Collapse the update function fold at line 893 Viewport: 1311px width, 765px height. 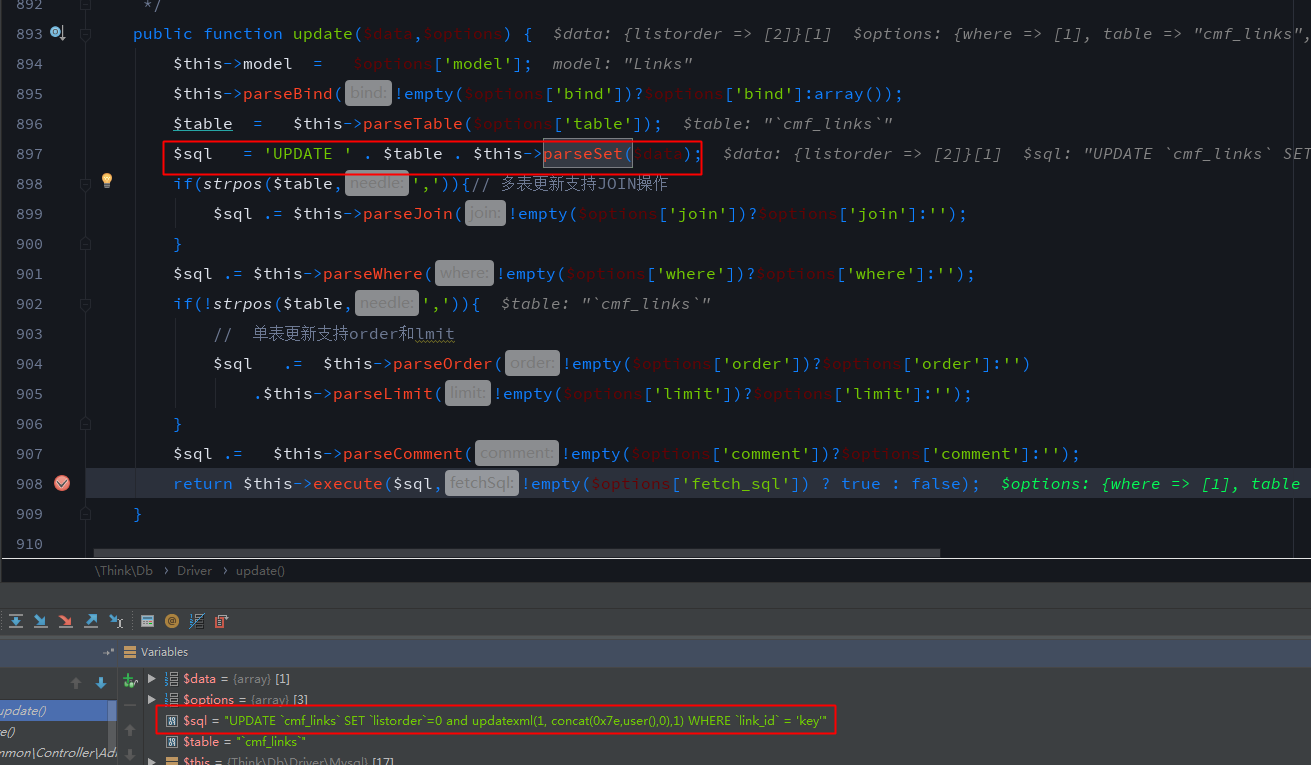tap(86, 33)
